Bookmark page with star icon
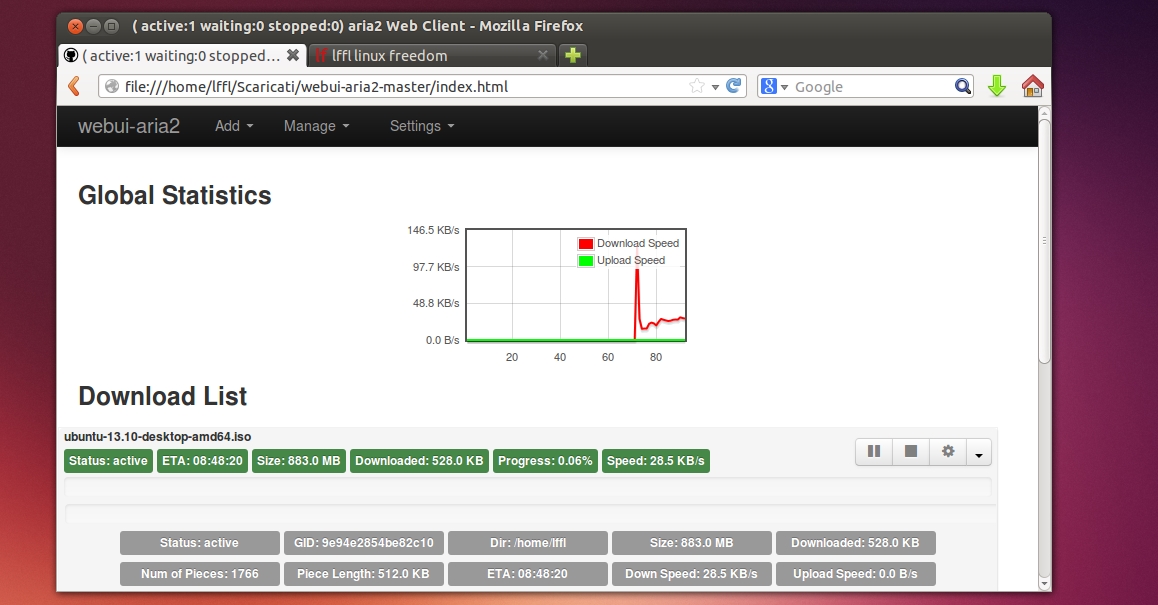This screenshot has width=1158, height=605. [696, 86]
